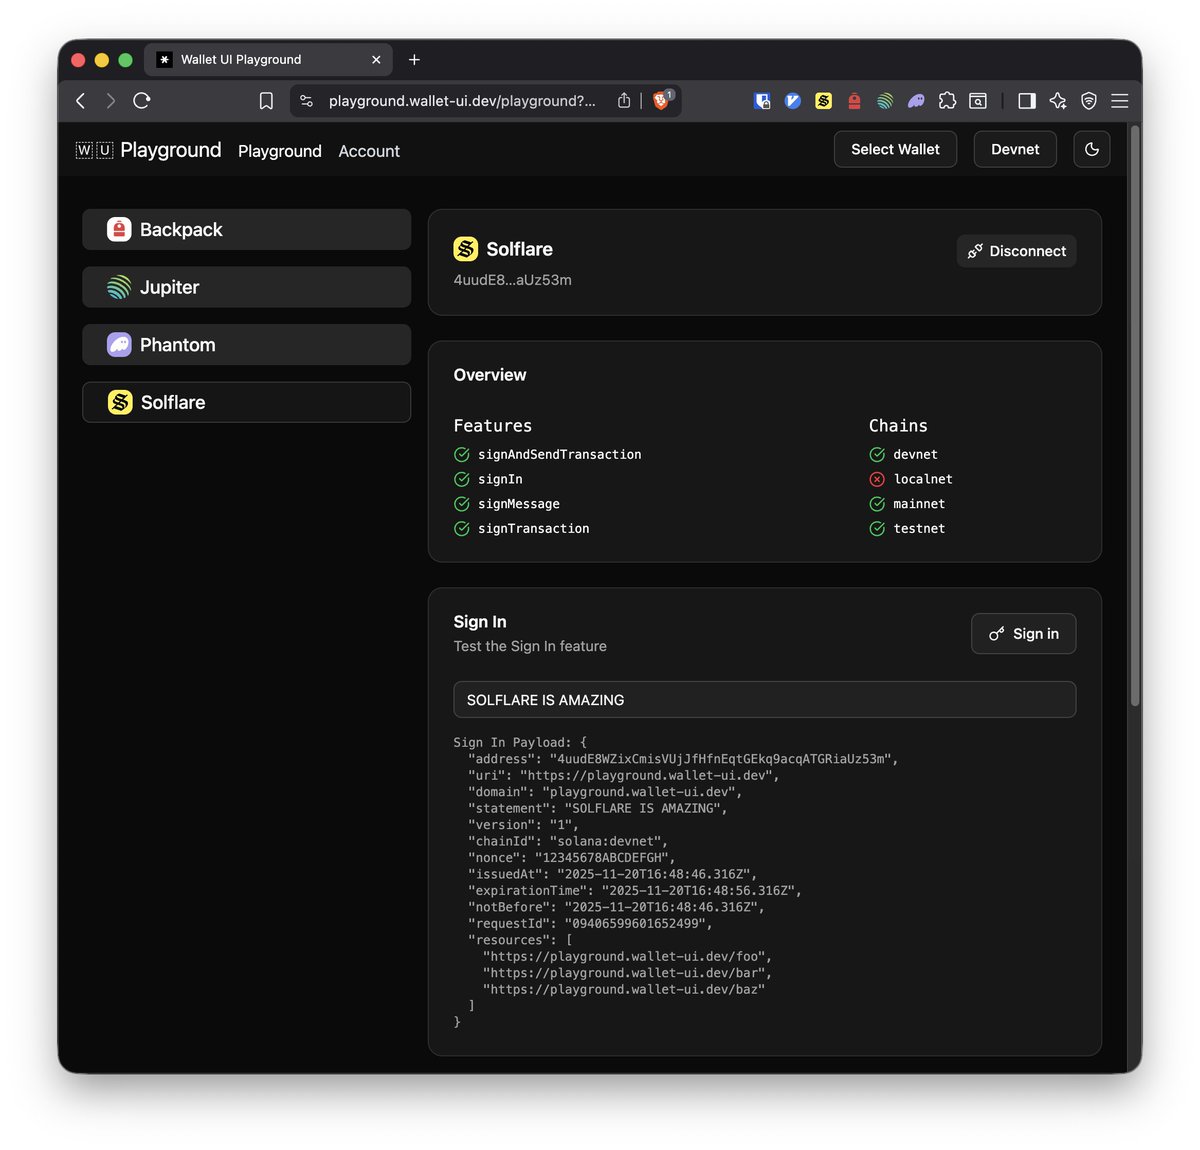Image resolution: width=1200 pixels, height=1150 pixels.
Task: Click the WU Playground logo
Action: point(148,150)
